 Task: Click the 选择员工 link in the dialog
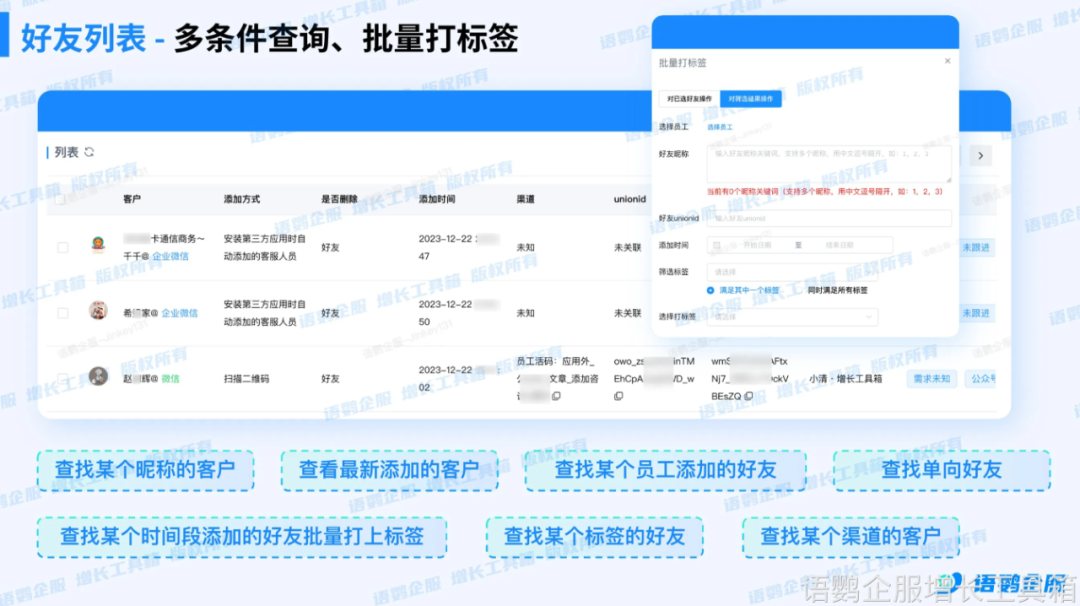720,127
